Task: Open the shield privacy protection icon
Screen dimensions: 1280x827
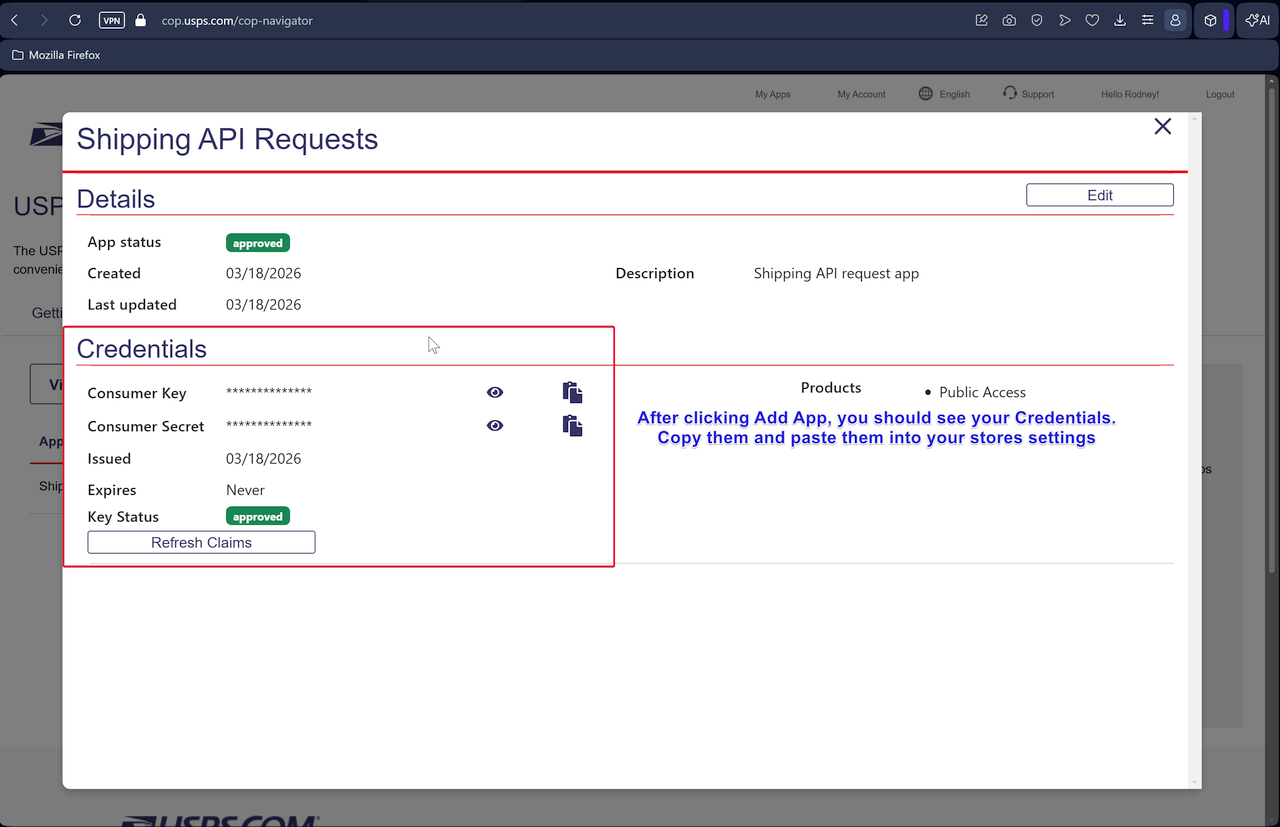Action: point(1037,20)
